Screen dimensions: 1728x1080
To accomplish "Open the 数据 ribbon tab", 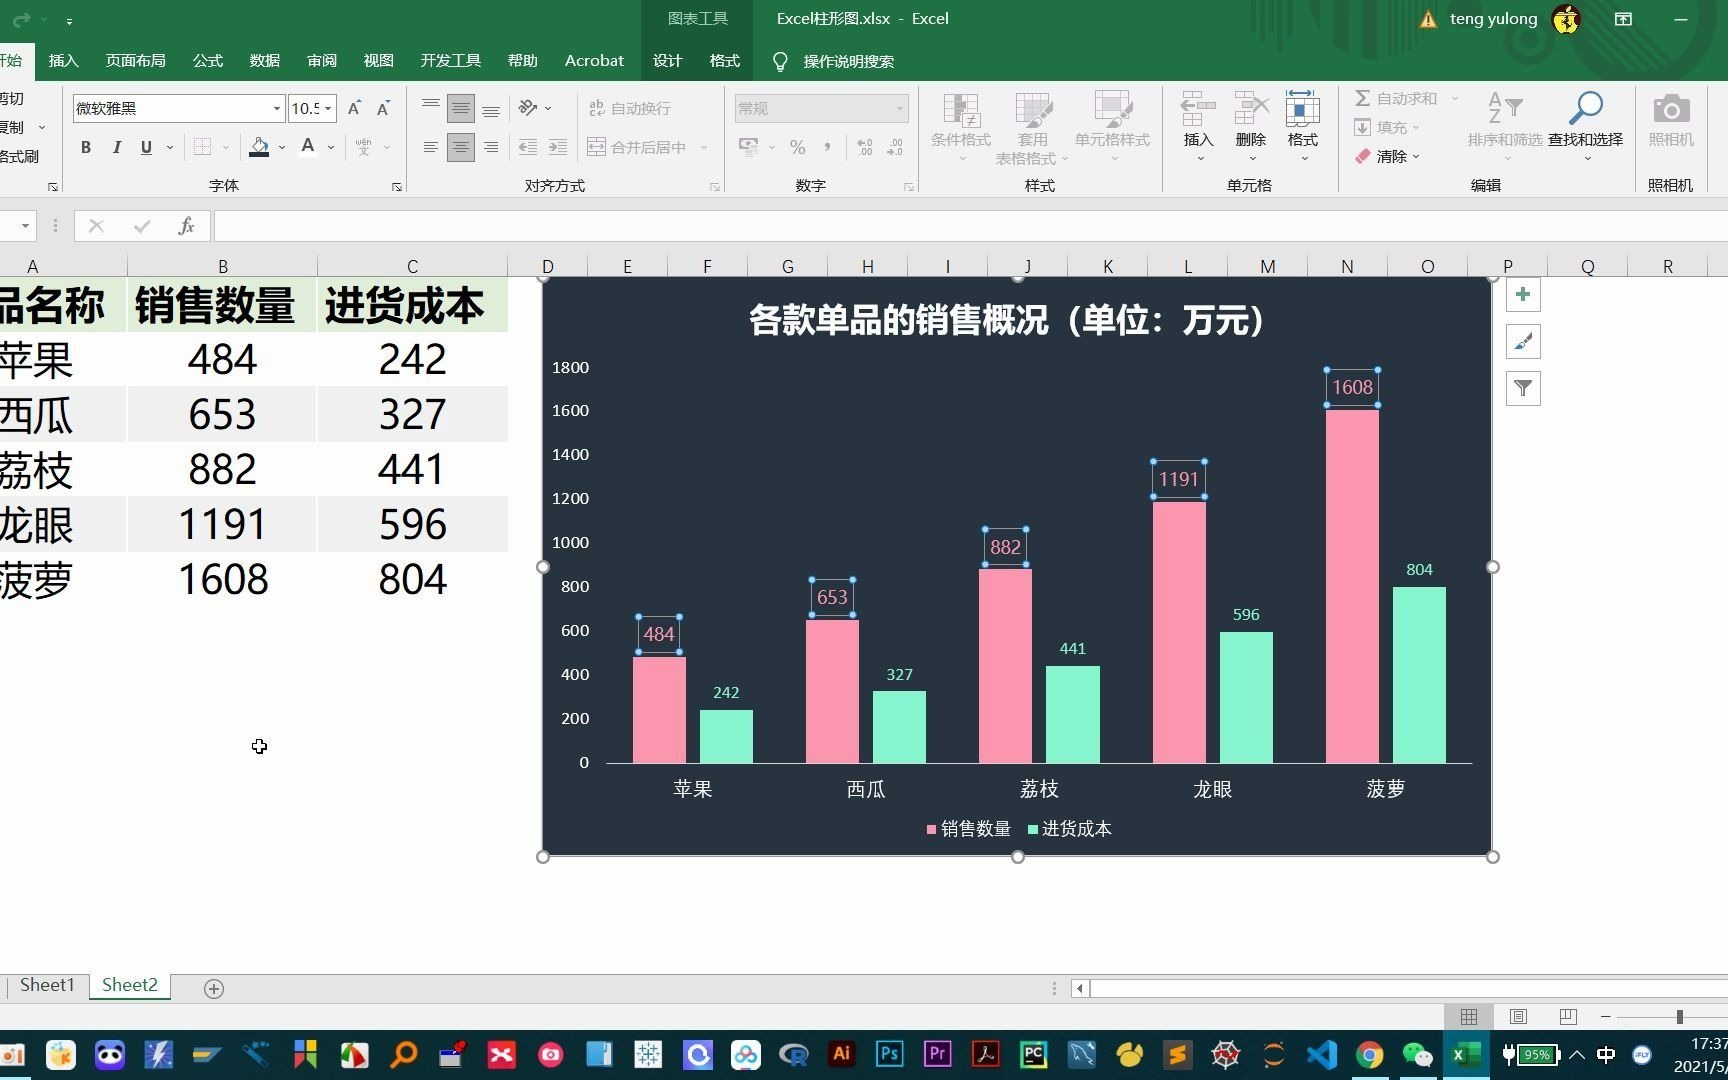I will tap(265, 61).
